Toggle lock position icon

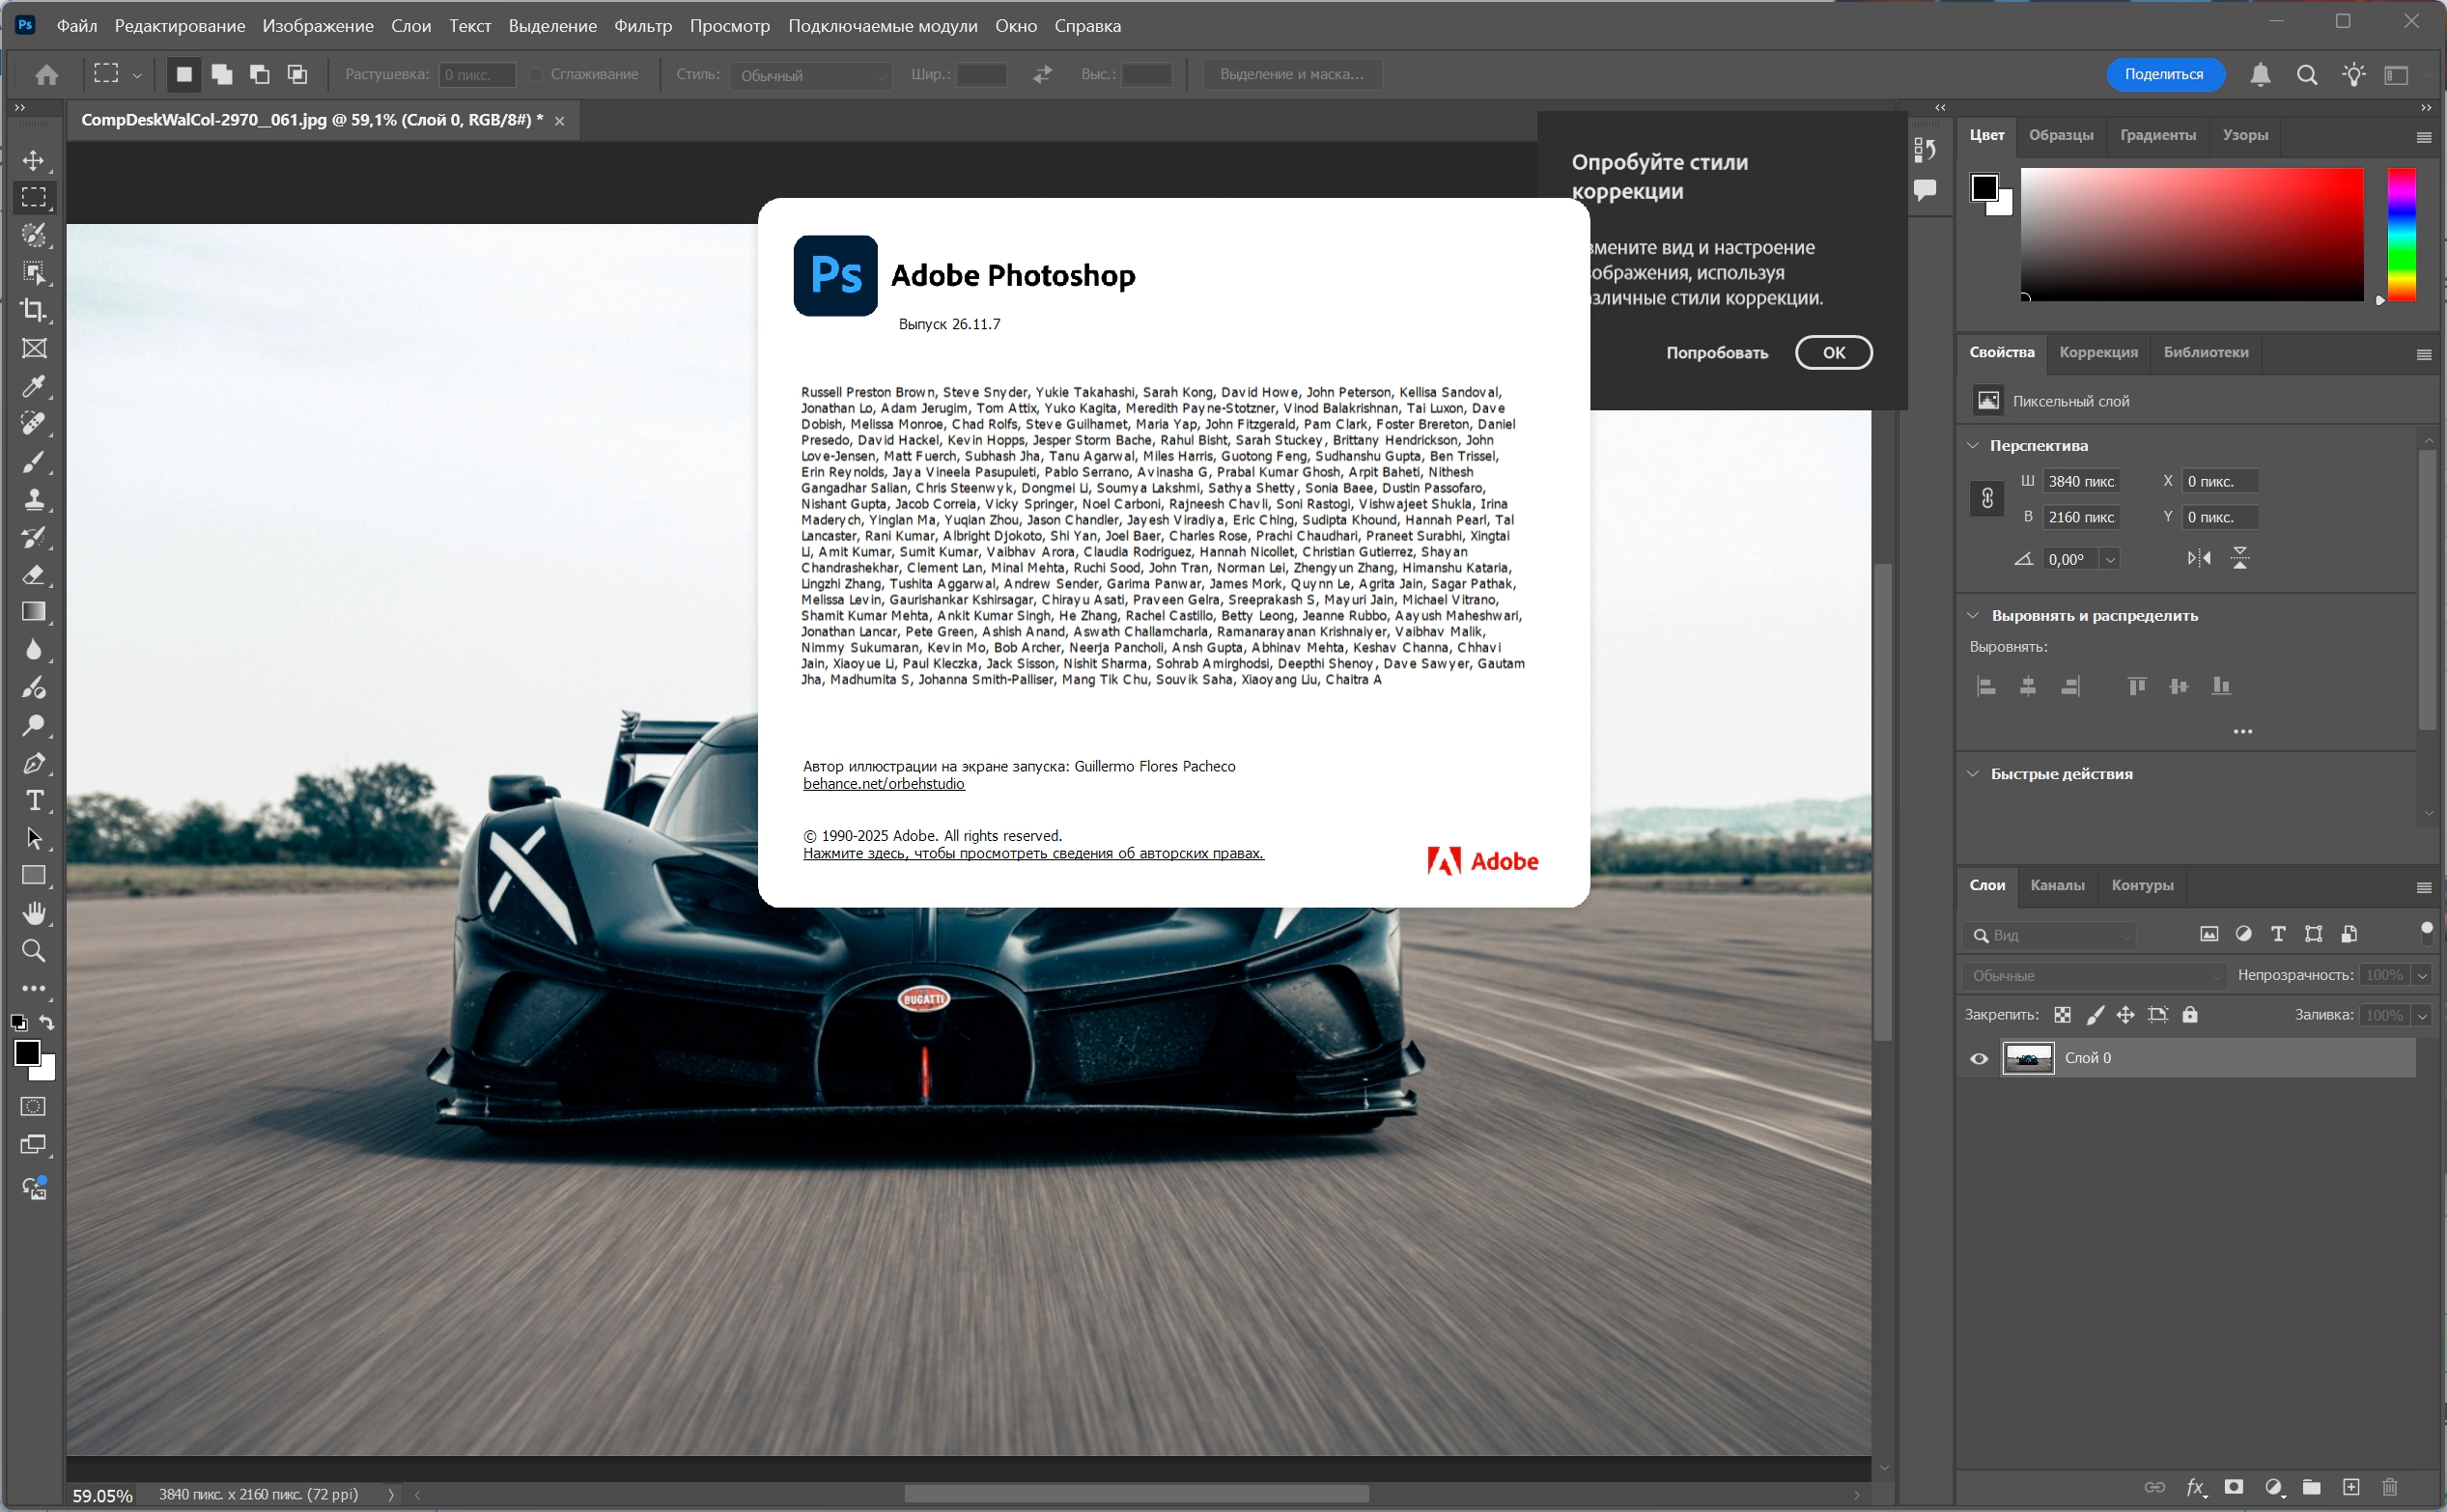(x=2126, y=1015)
